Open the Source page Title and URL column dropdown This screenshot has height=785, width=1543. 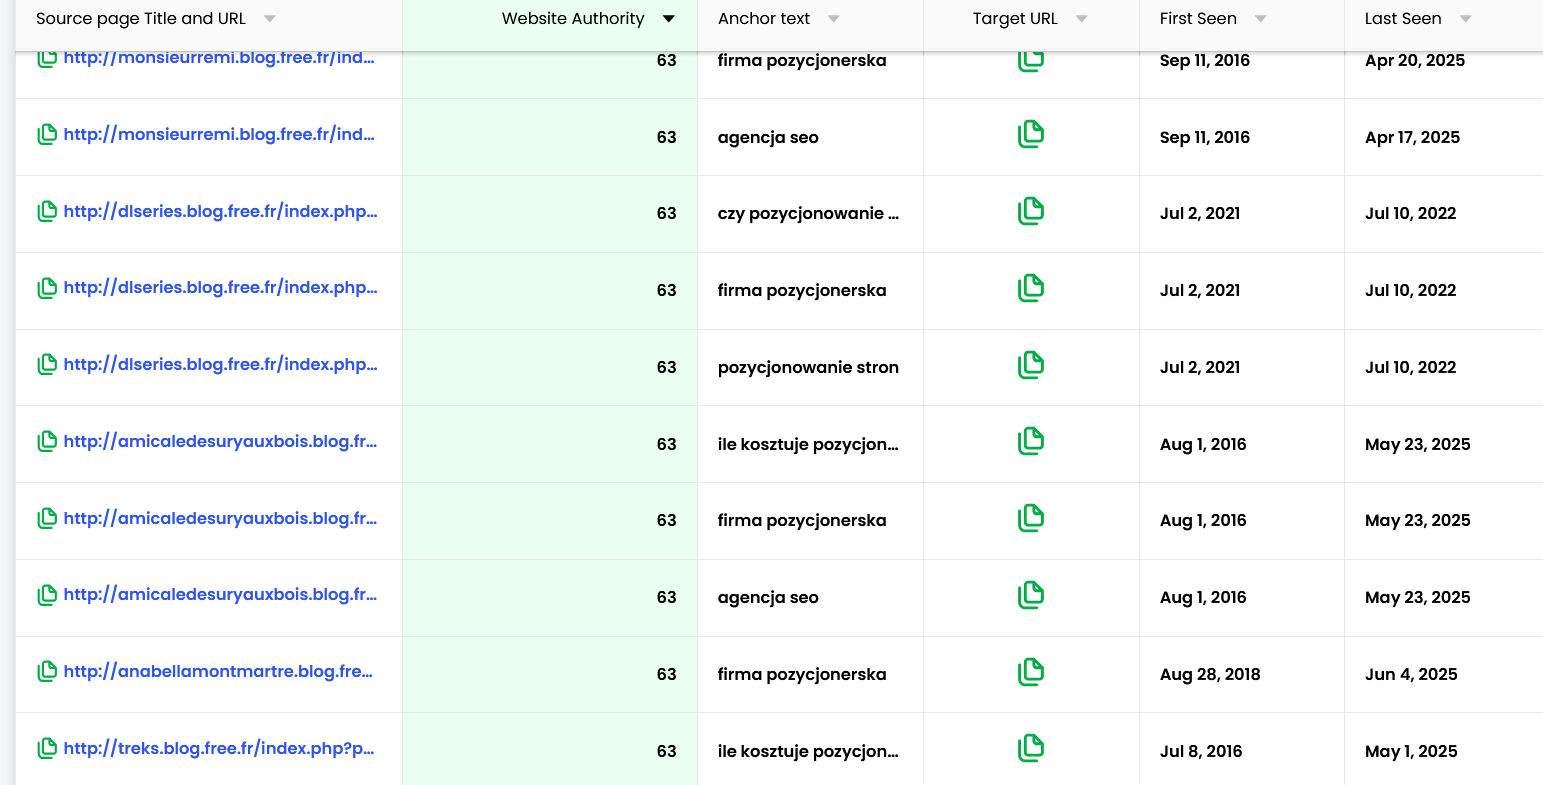point(270,19)
